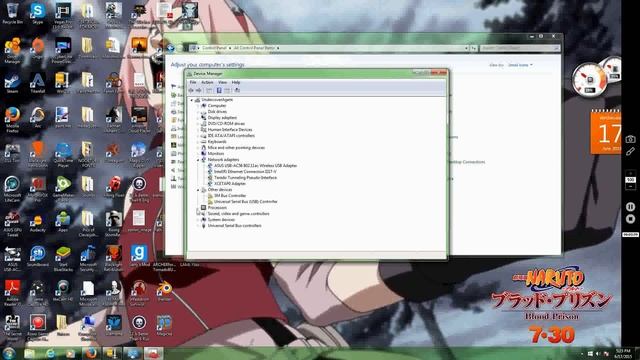Open the Action menu in Device Manager
This screenshot has height=360, width=640.
[207, 82]
